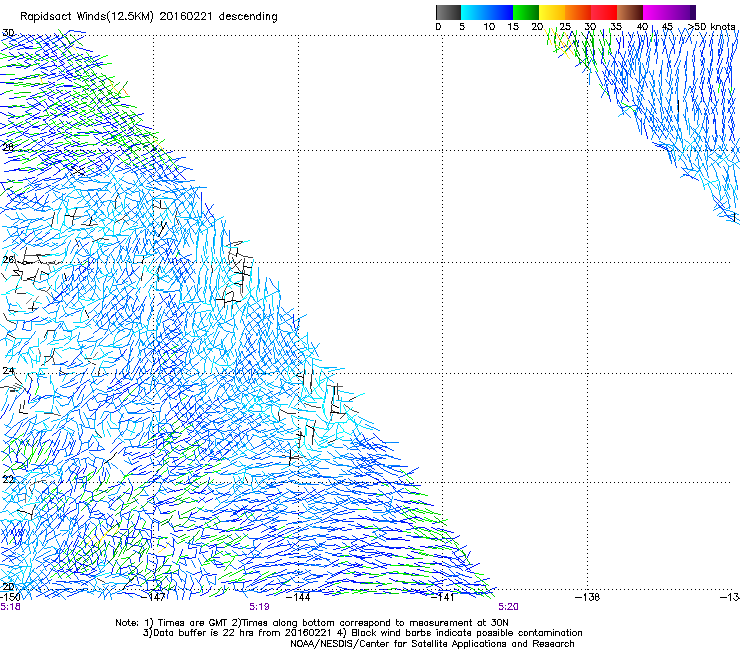The width and height of the screenshot is (740, 650).
Task: Click the '>50 knots' legend label
Action: click(712, 27)
